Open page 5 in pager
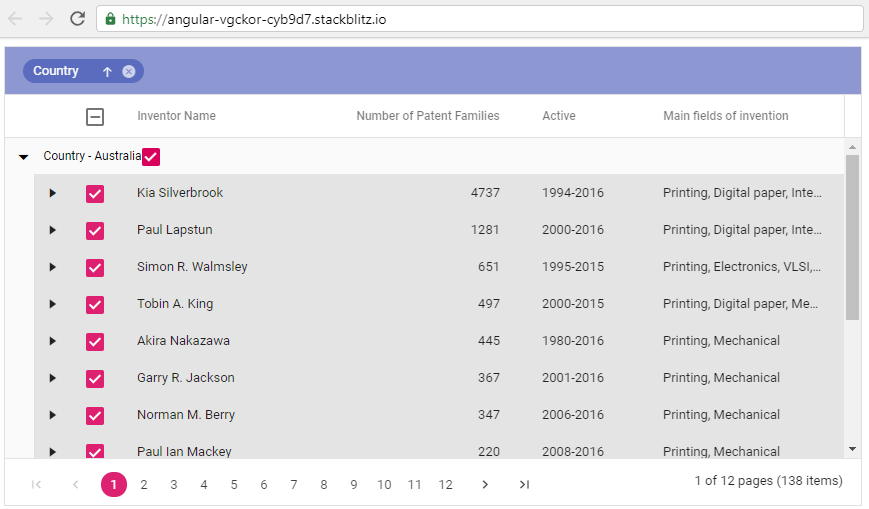The width and height of the screenshot is (869, 509). click(x=234, y=484)
